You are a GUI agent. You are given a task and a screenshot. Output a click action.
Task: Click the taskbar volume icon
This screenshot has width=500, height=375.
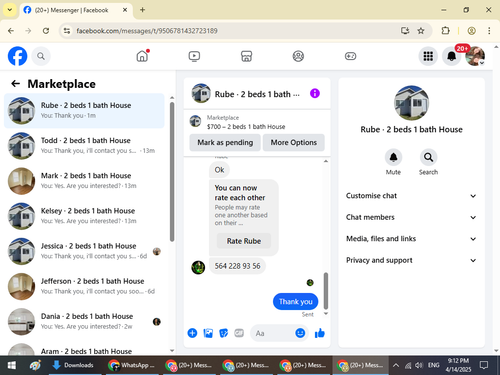419,365
